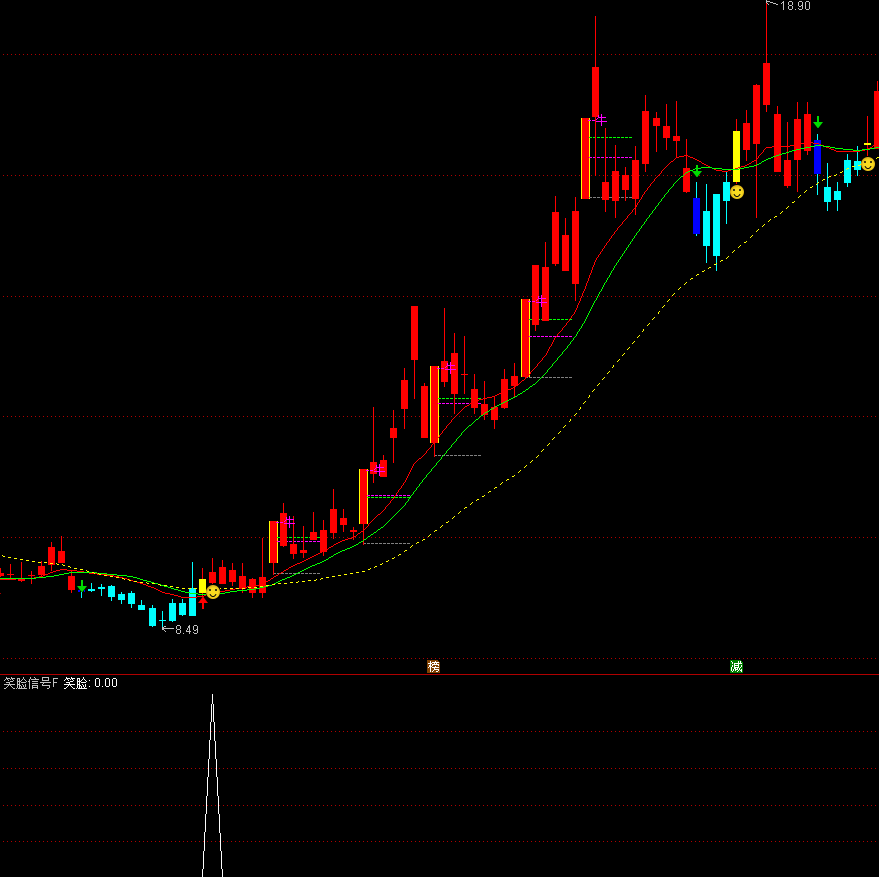Screen dimensions: 879x877
Task: Click the cyan candle at the 8.49 low
Action: [x=153, y=616]
